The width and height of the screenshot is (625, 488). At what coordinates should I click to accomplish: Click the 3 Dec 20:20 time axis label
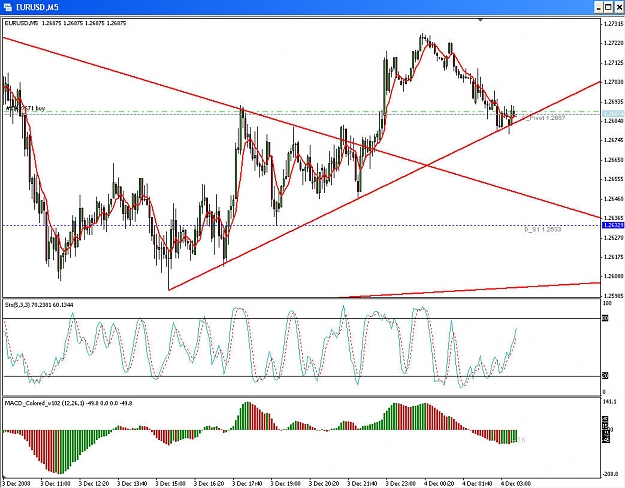point(324,484)
